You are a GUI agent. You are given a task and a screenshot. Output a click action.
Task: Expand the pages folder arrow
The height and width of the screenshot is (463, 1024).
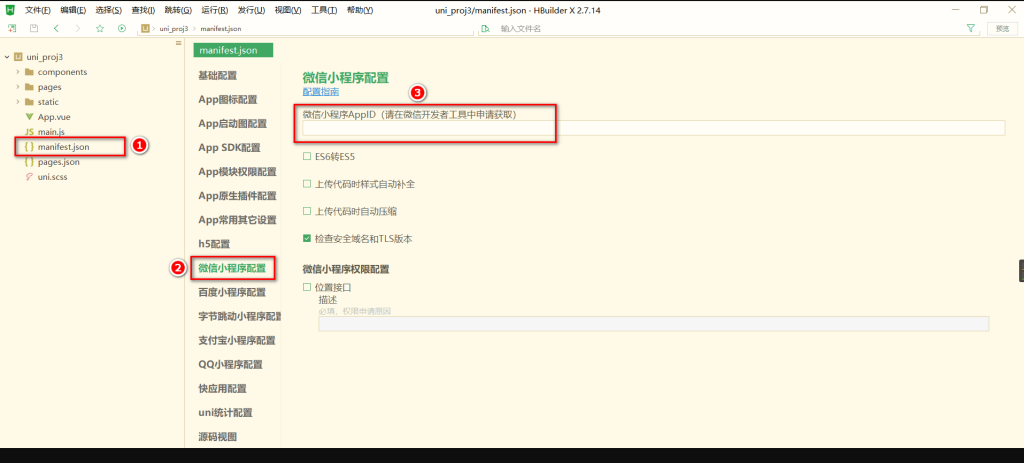[x=18, y=87]
